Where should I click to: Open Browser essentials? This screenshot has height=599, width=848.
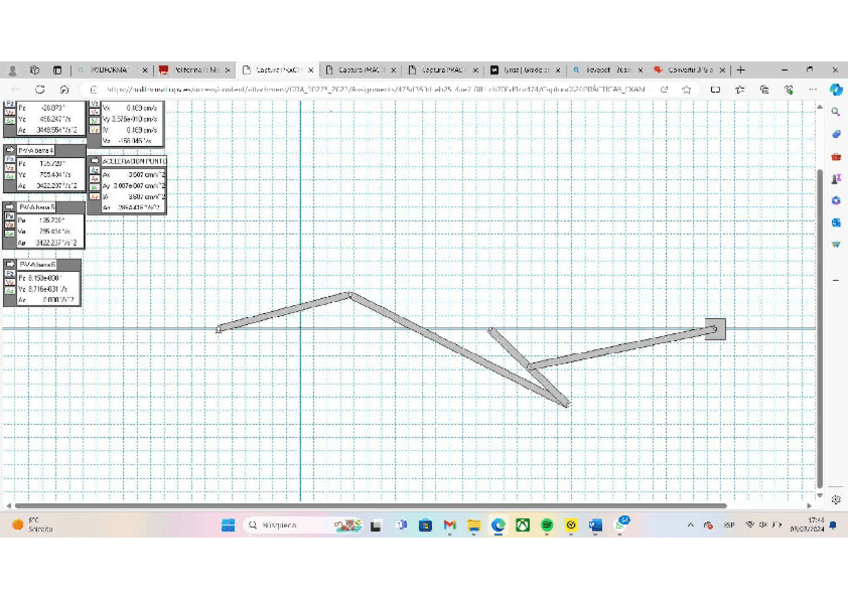coord(789,90)
